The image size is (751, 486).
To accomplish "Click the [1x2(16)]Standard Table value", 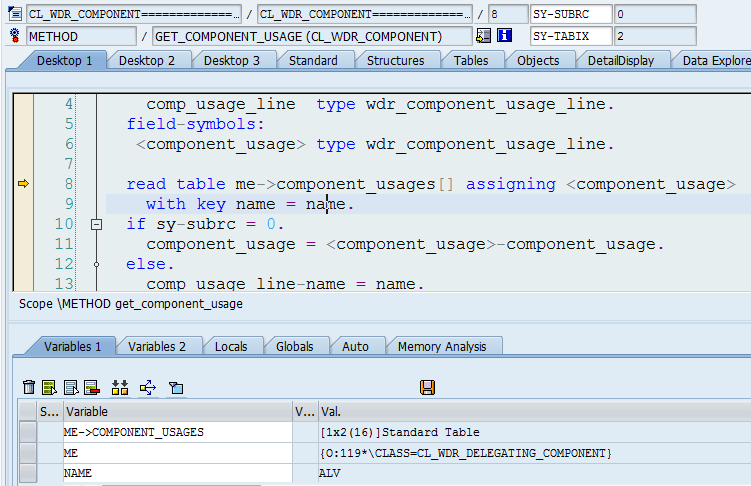I will (400, 432).
